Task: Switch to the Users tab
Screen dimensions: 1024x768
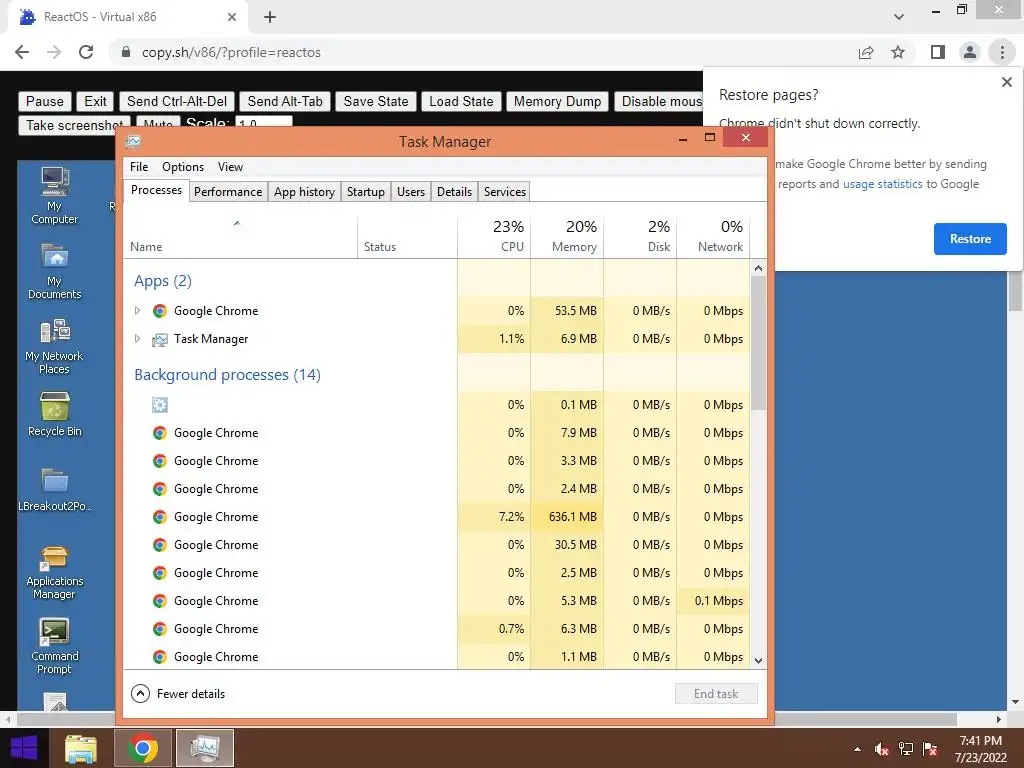Action: tap(411, 191)
